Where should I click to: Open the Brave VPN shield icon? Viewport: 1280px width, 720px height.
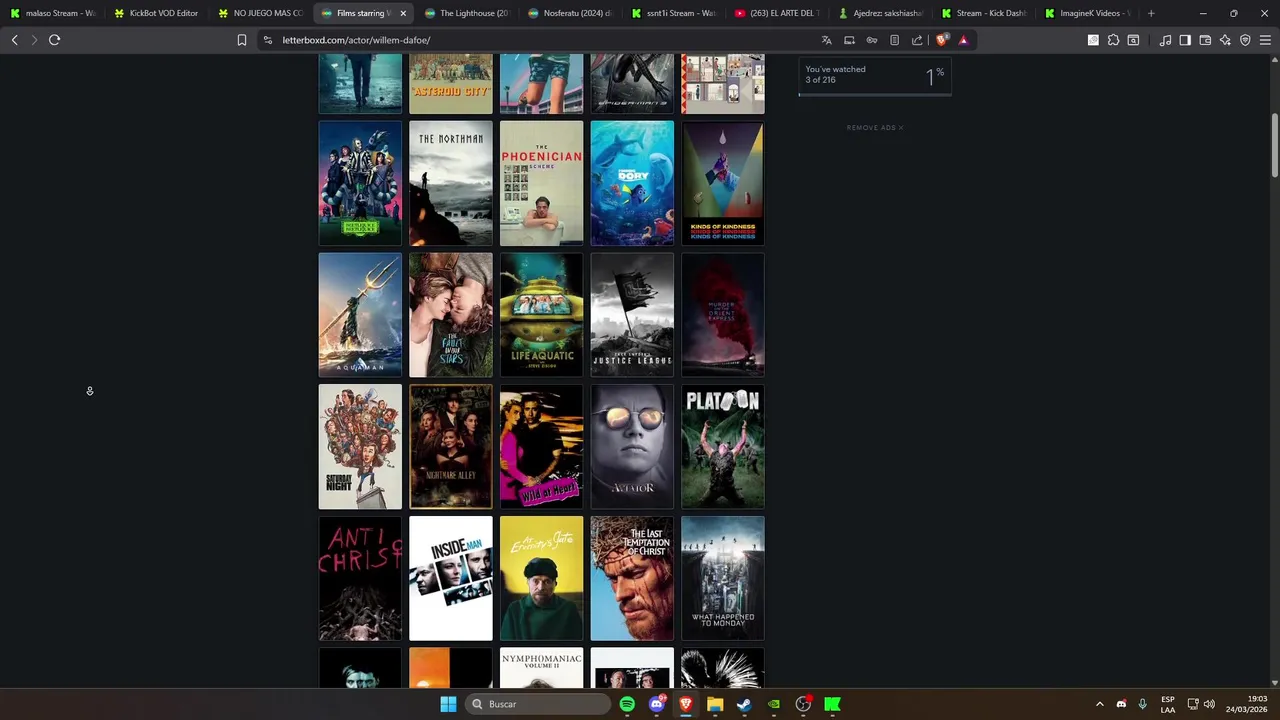pyautogui.click(x=1245, y=40)
